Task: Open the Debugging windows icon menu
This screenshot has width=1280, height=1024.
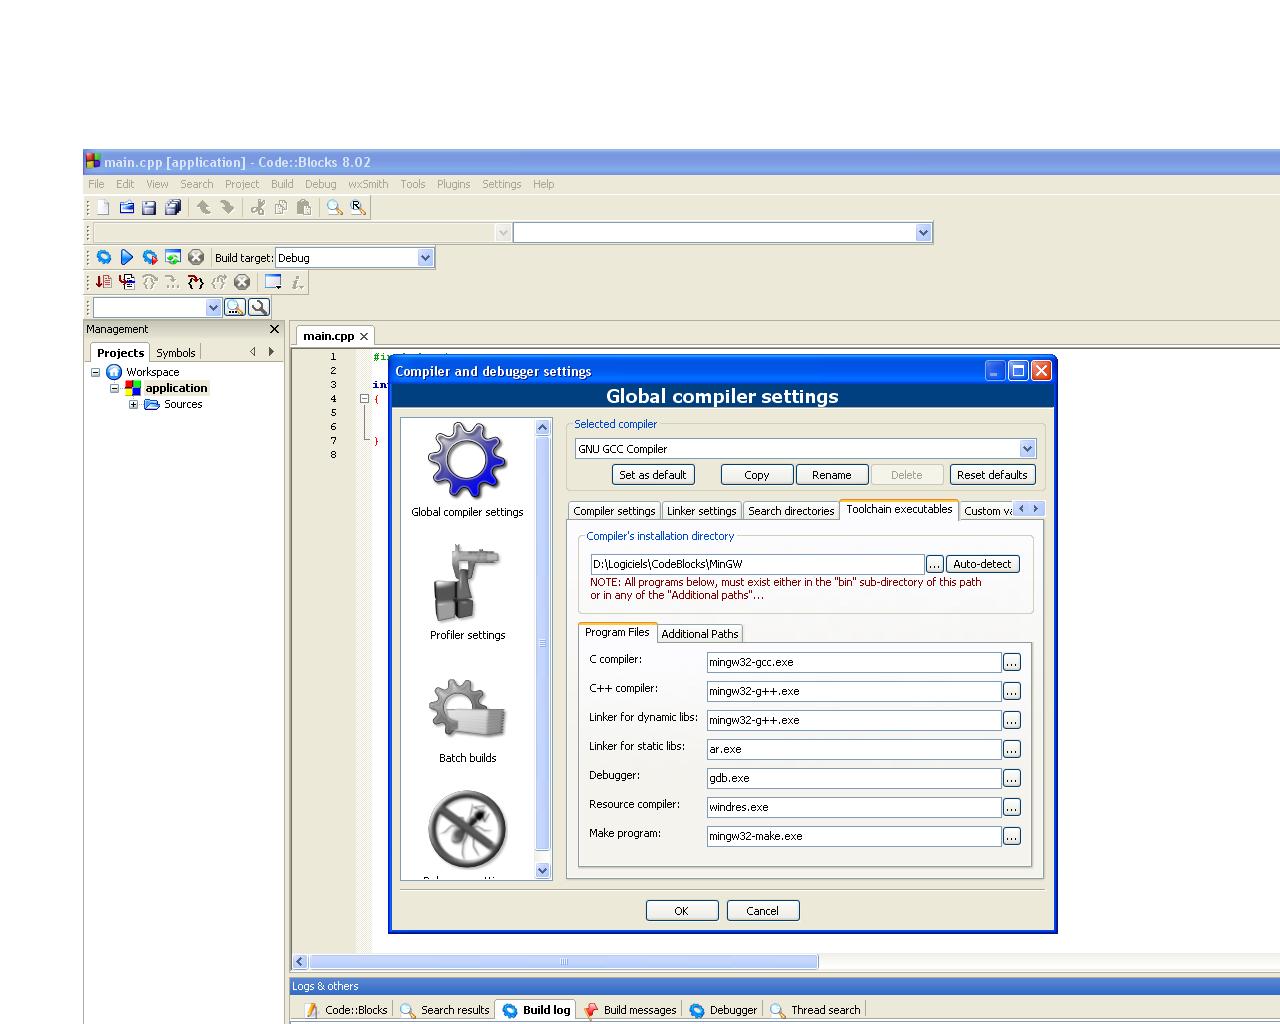Action: 273,282
